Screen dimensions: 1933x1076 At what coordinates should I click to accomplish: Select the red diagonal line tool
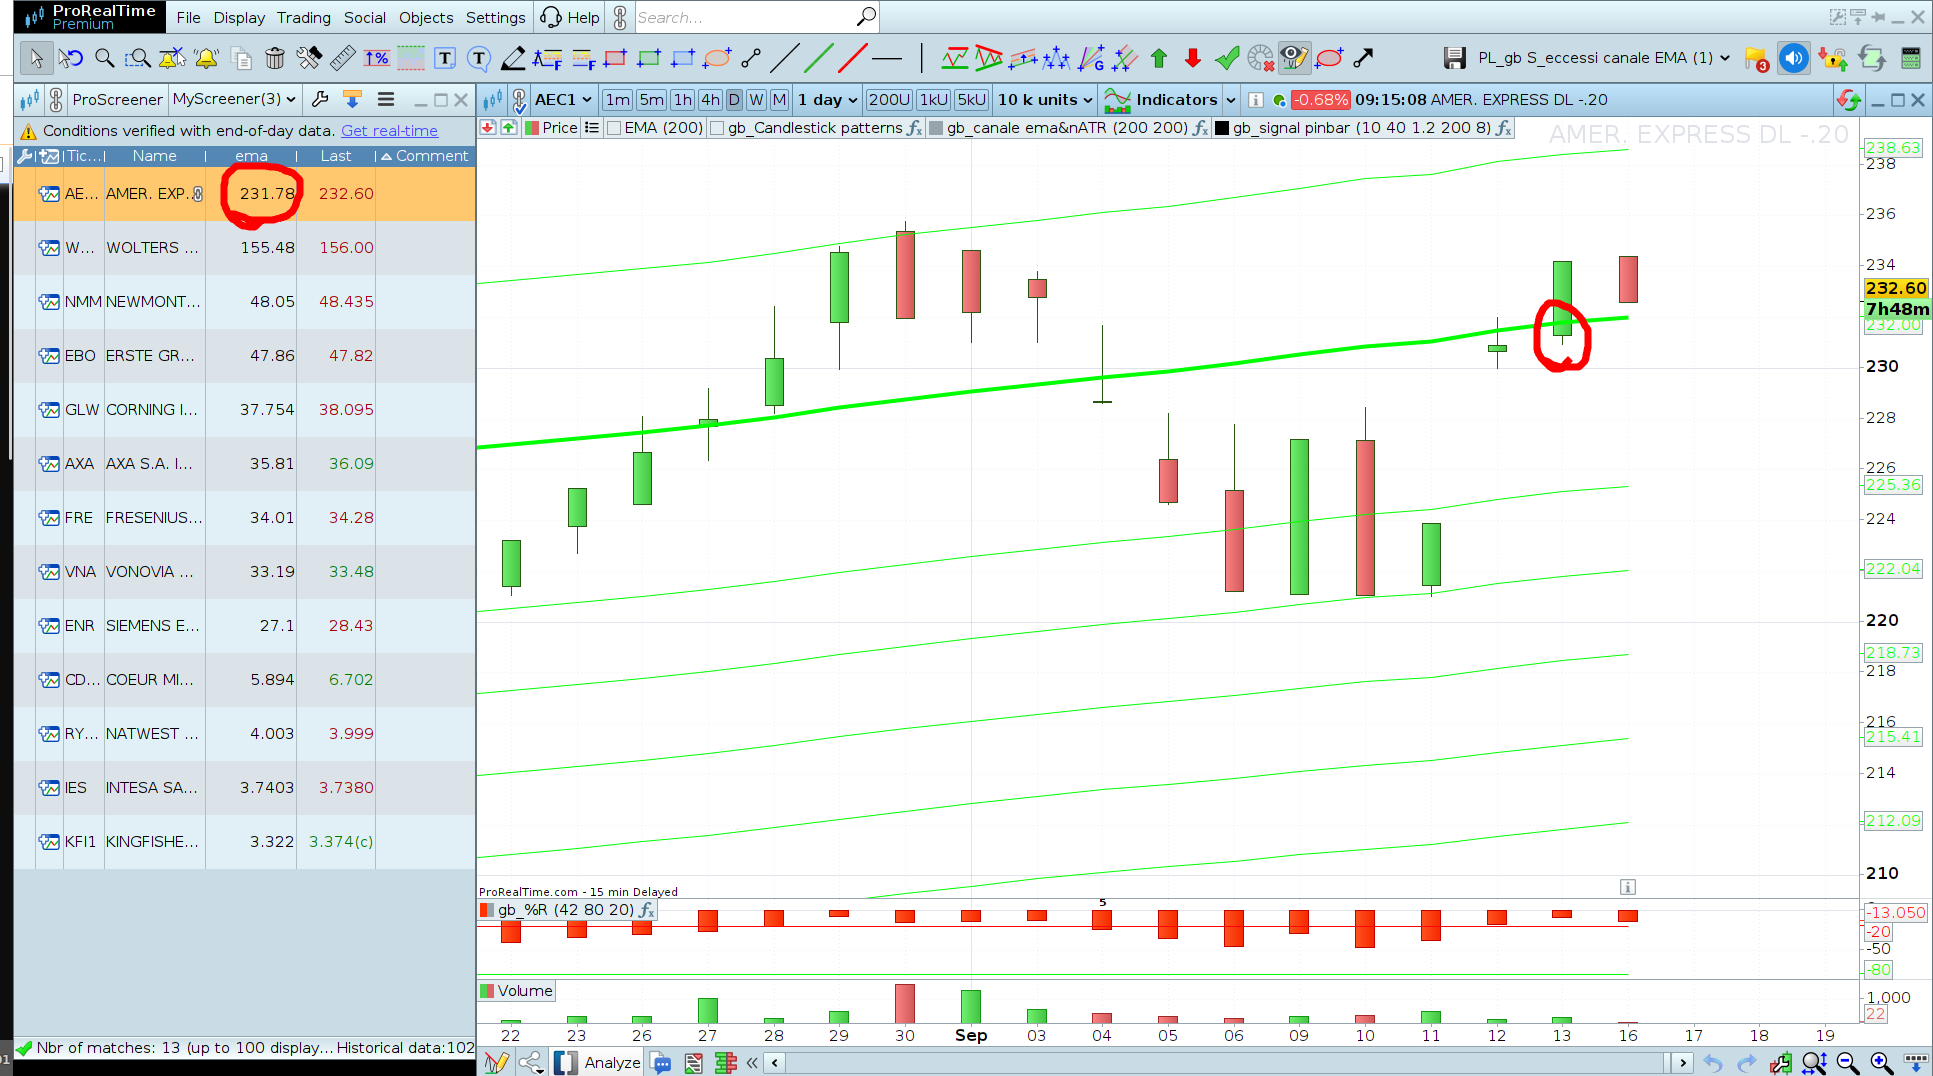click(853, 58)
